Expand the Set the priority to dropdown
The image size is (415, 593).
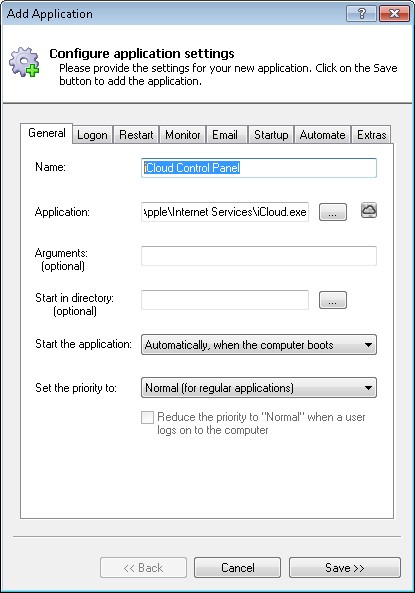click(259, 388)
